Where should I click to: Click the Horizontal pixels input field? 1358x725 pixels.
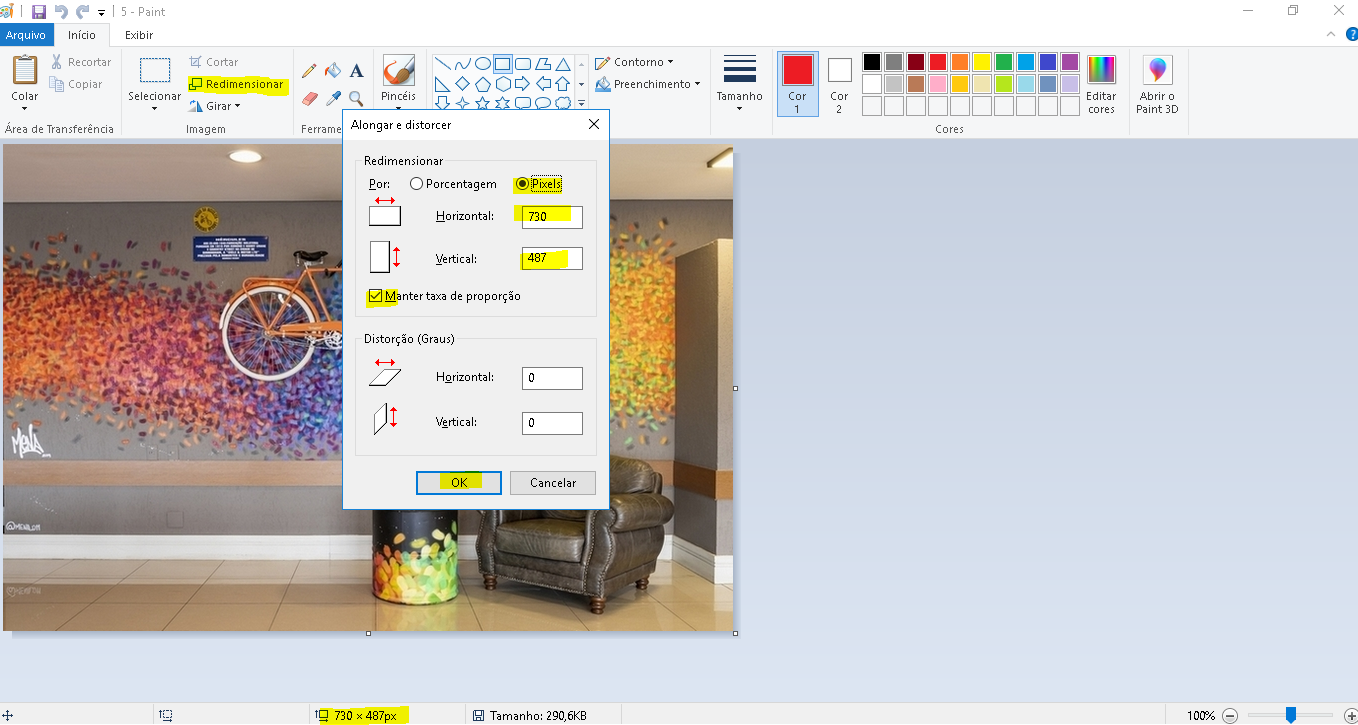pyautogui.click(x=550, y=217)
